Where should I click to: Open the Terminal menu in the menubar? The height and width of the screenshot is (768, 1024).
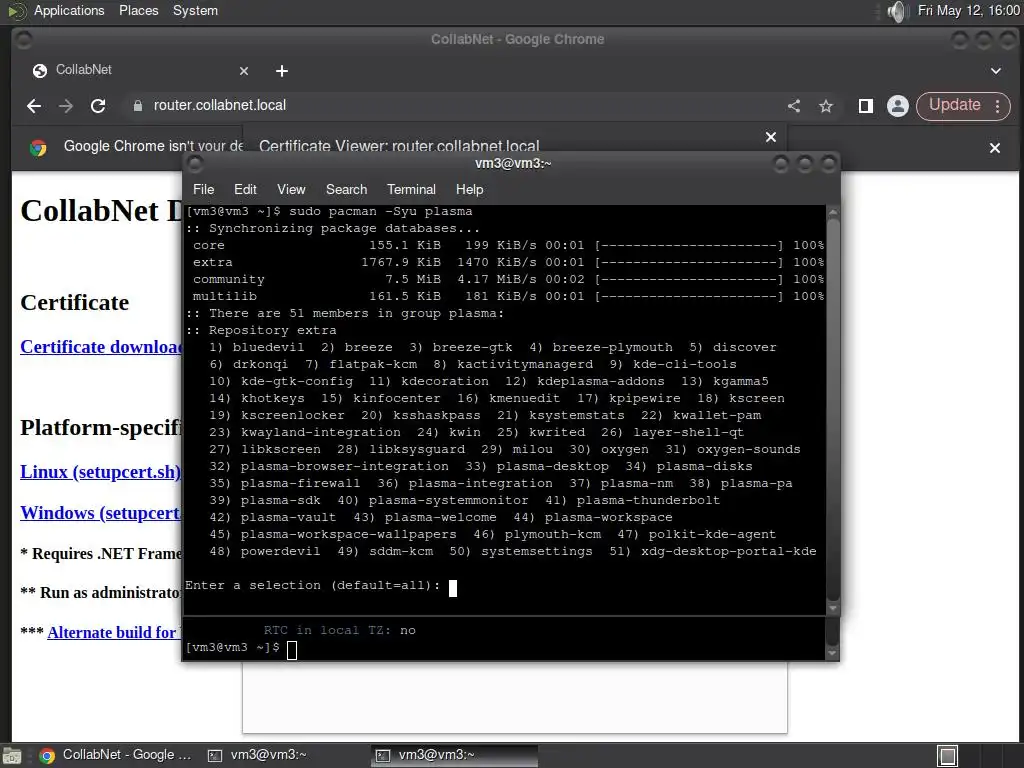pos(411,189)
